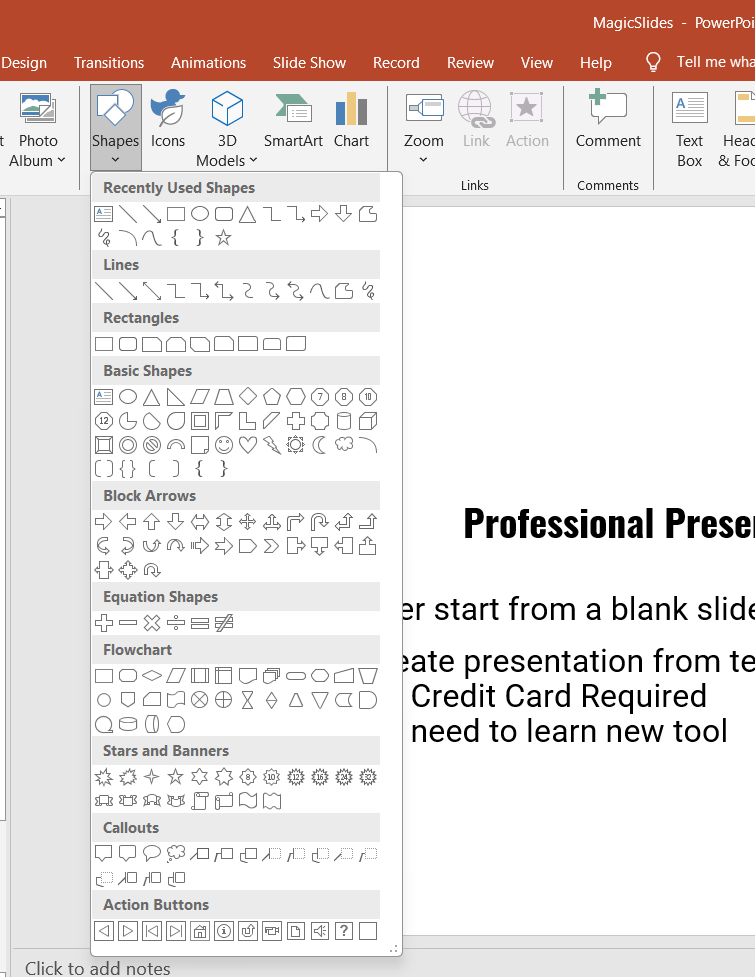This screenshot has height=977, width=755.
Task: Select the Heart shape in Basic Shapes
Action: click(248, 445)
